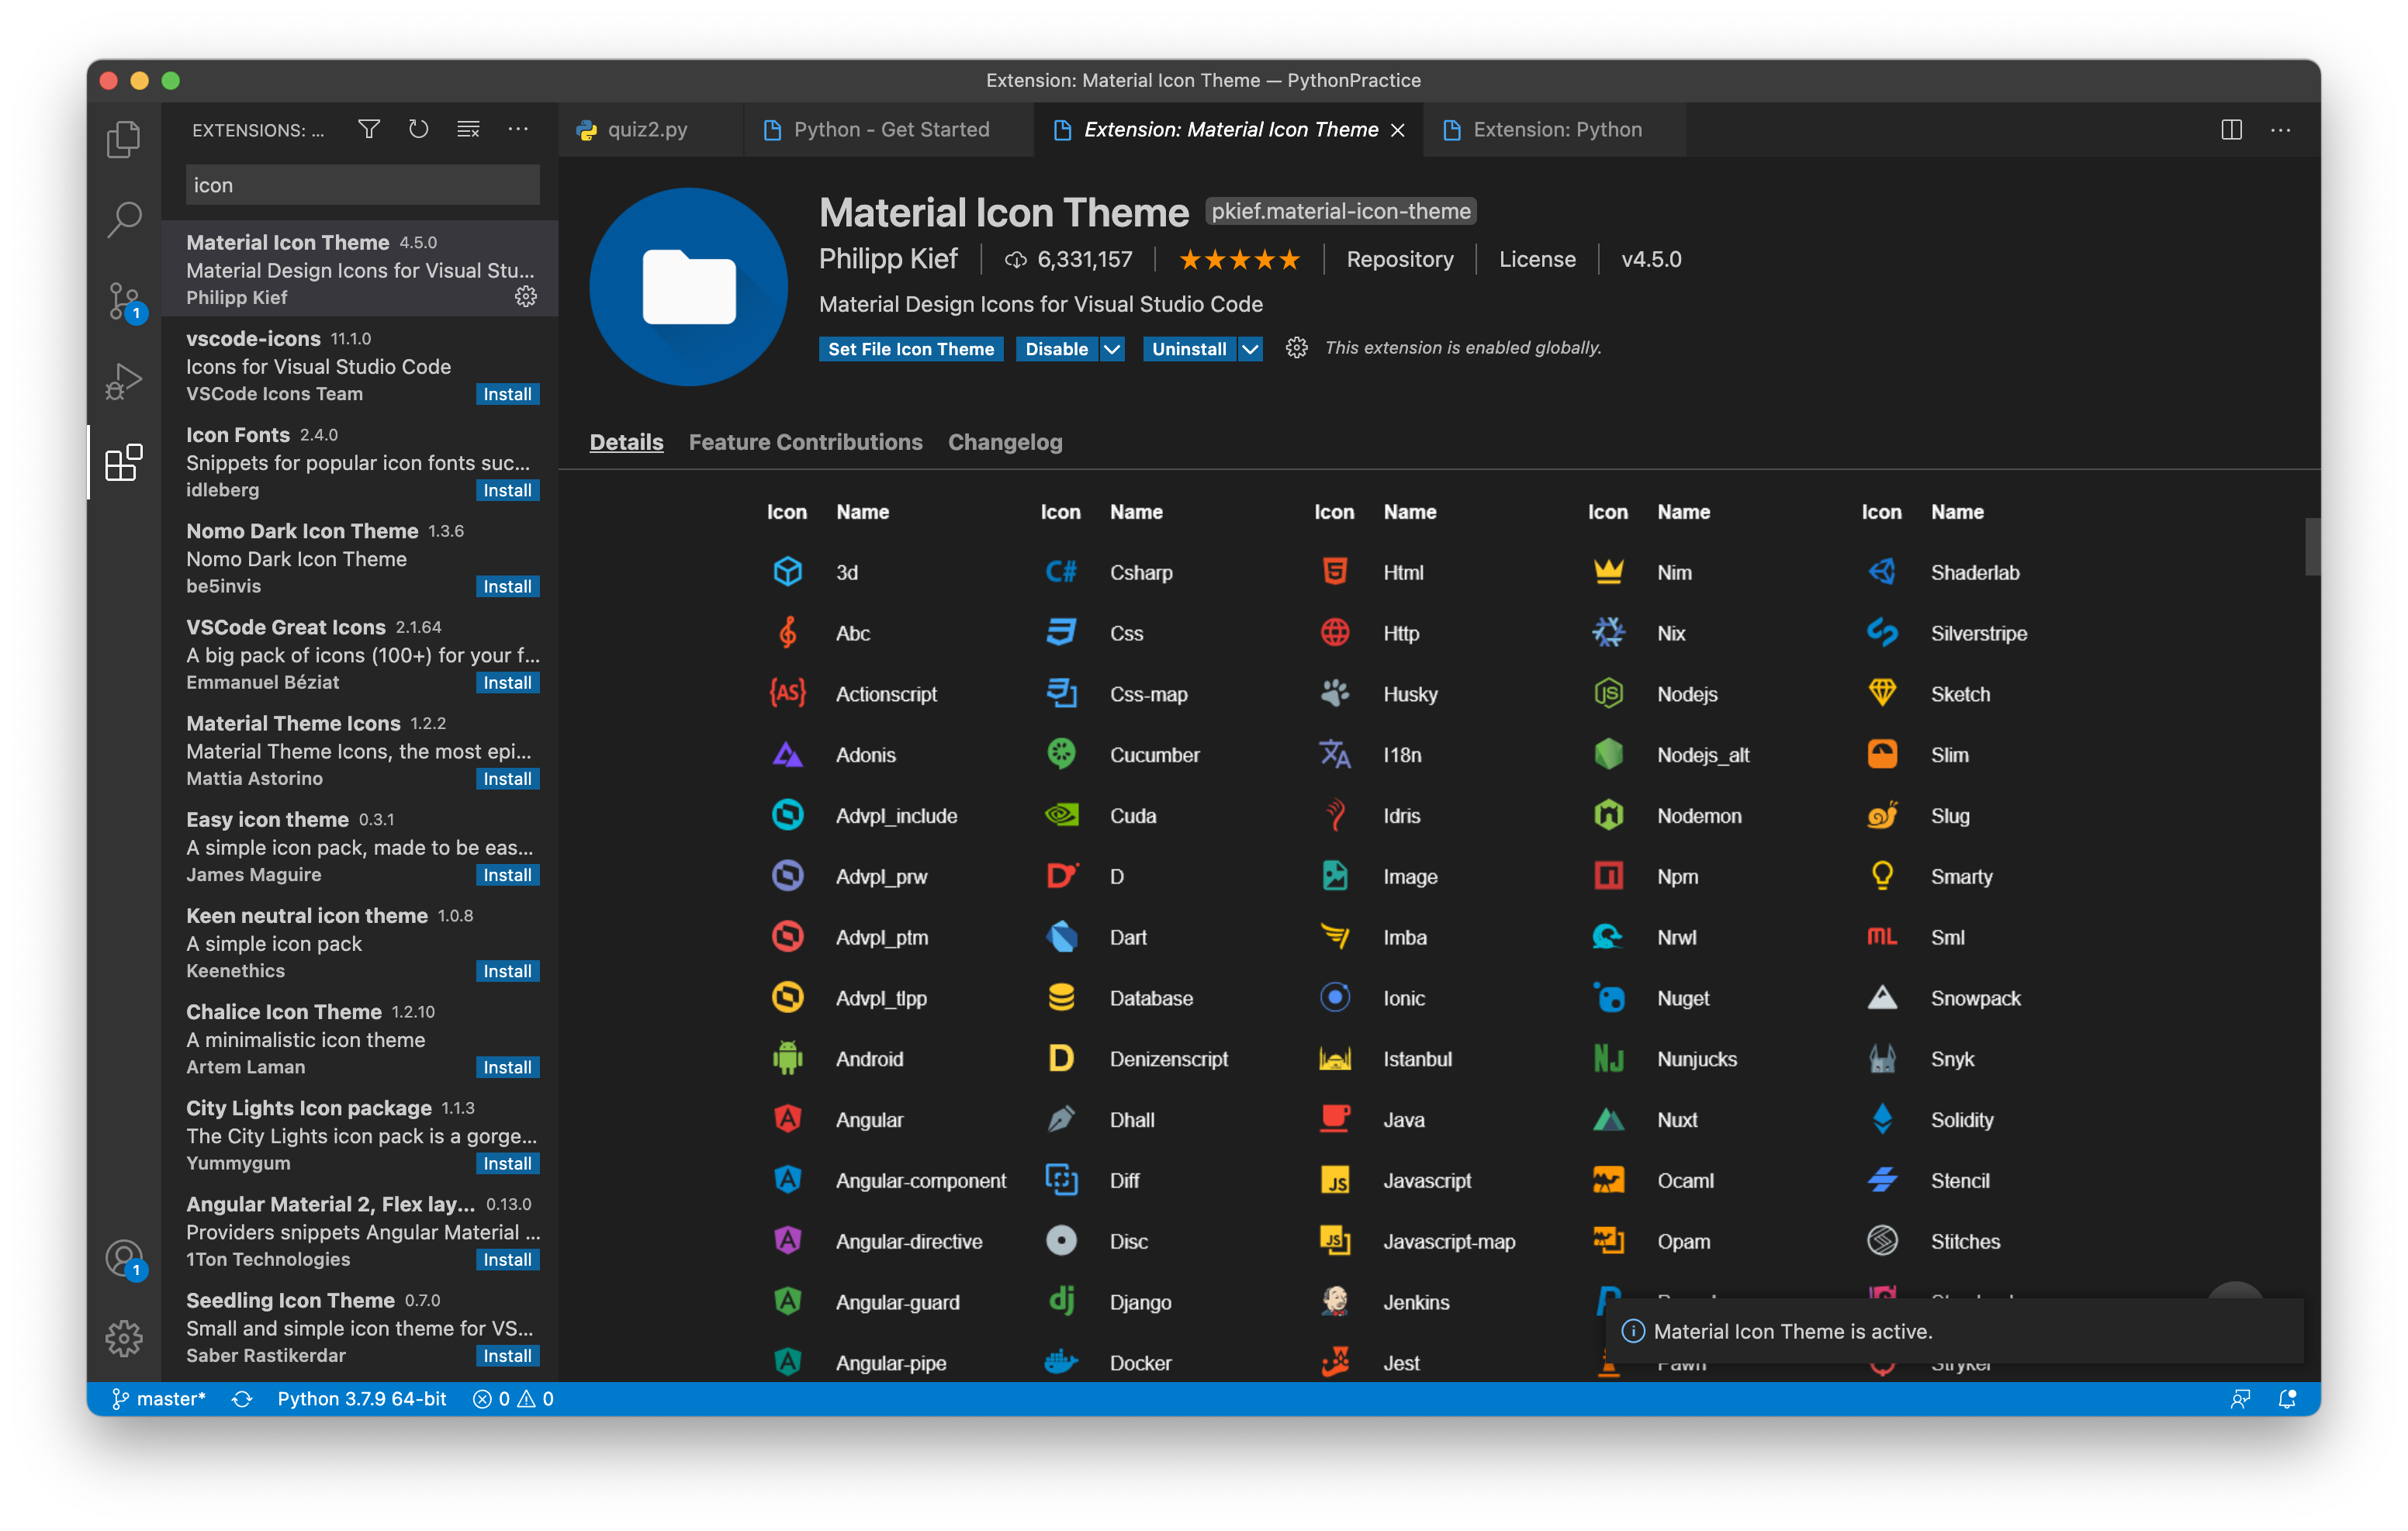Viewport: 2408px width, 1531px height.
Task: Click the extensions search field containing 'icon'
Action: (x=362, y=185)
